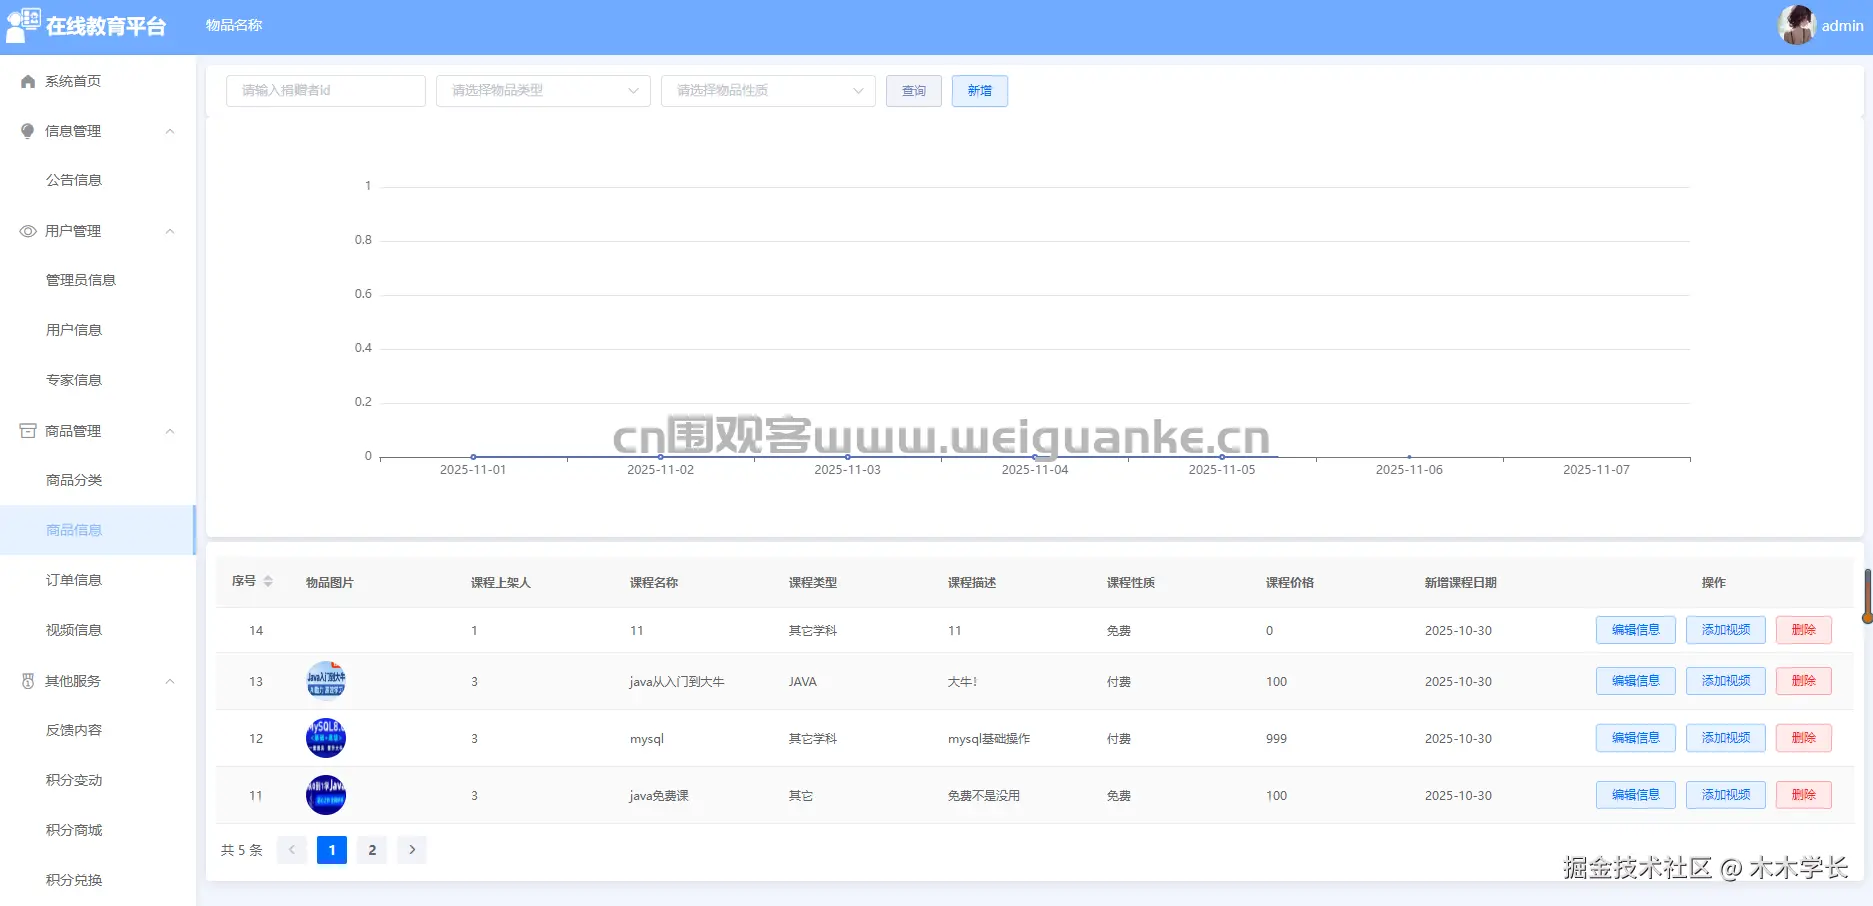Open 商品分类 menu item
This screenshot has width=1873, height=906.
coord(98,480)
